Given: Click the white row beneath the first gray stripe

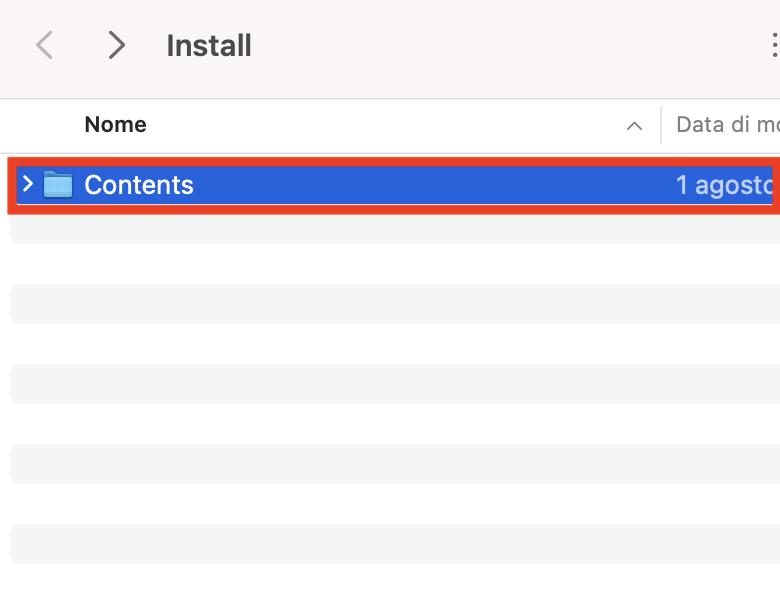Looking at the screenshot, I should (x=395, y=264).
